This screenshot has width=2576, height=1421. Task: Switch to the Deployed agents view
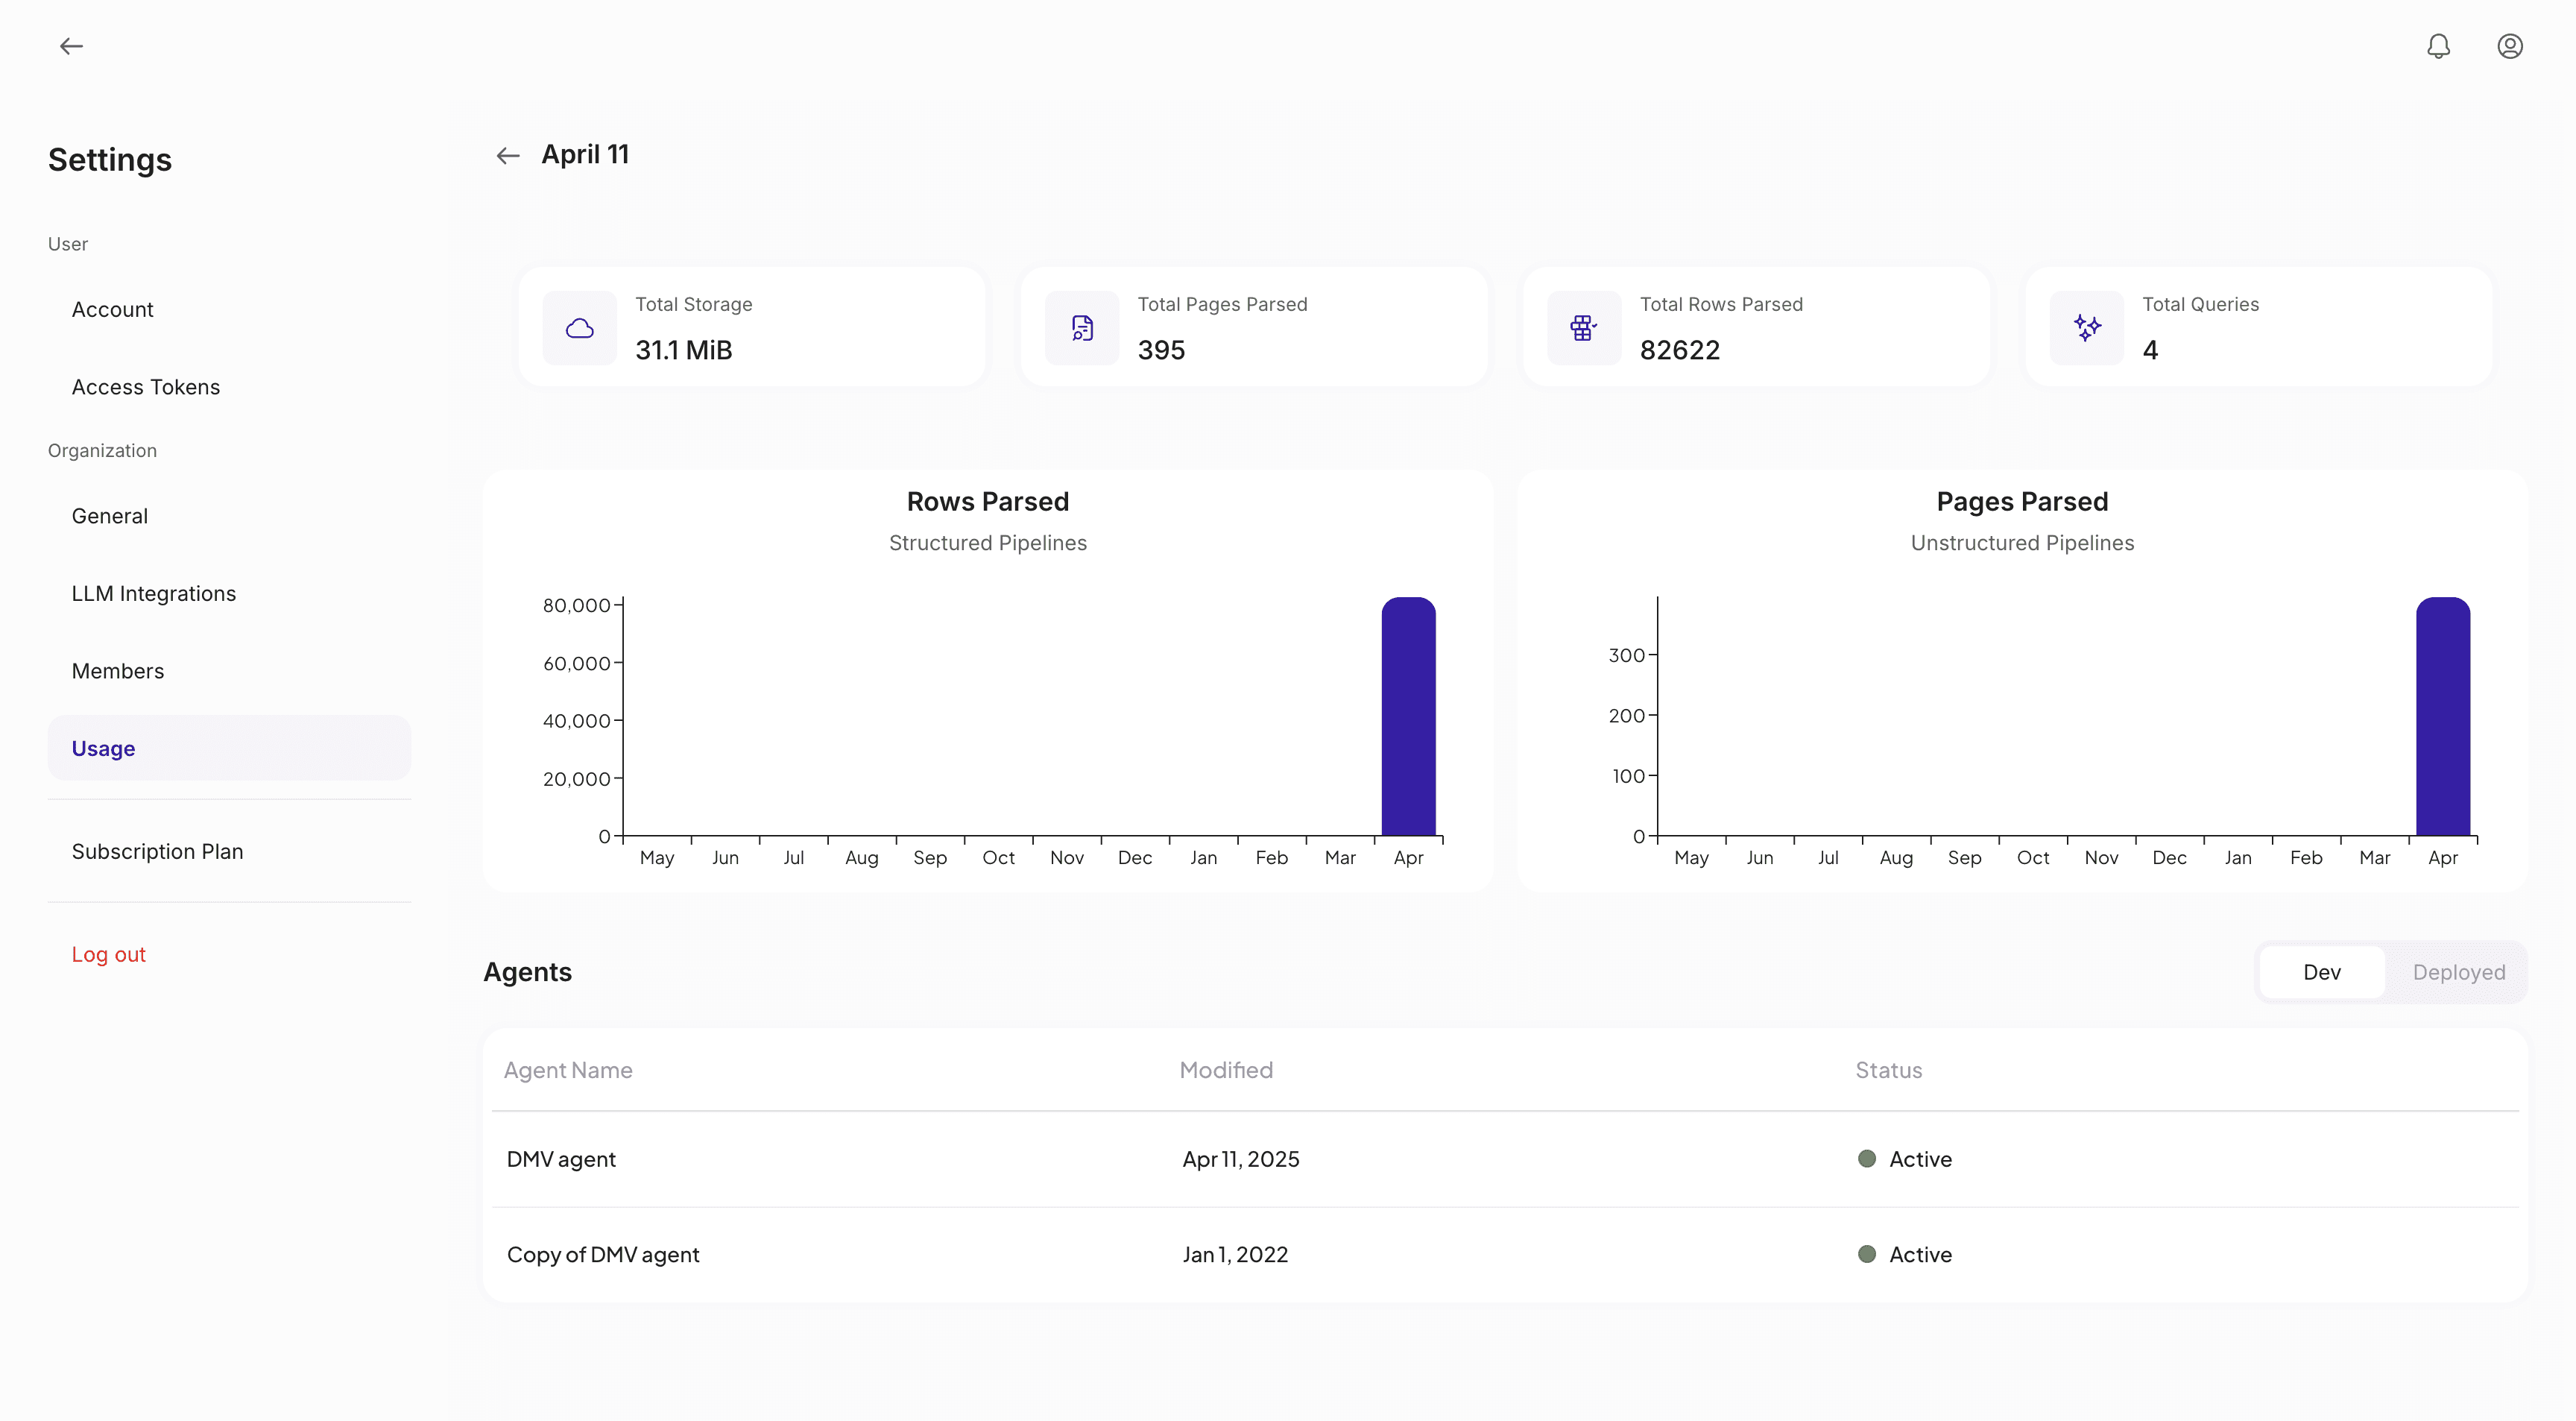tap(2459, 971)
